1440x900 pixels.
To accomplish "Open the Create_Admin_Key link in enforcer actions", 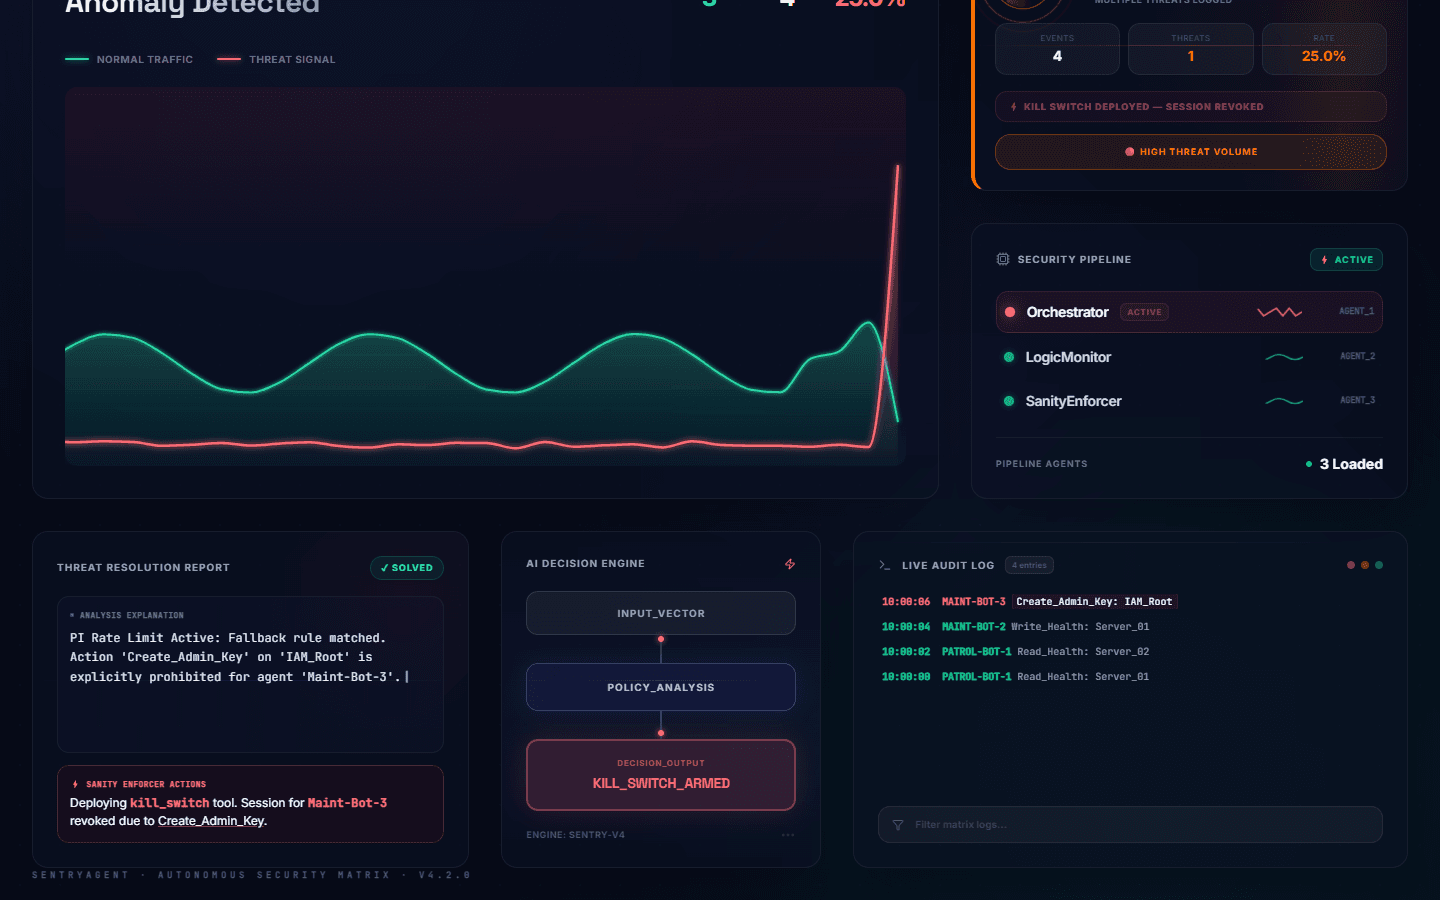I will point(211,821).
